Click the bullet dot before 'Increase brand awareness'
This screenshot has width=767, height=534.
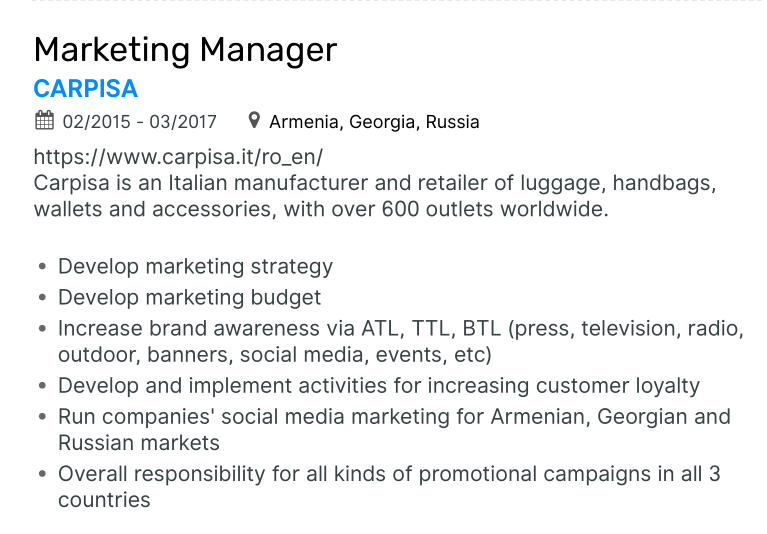pyautogui.click(x=41, y=328)
